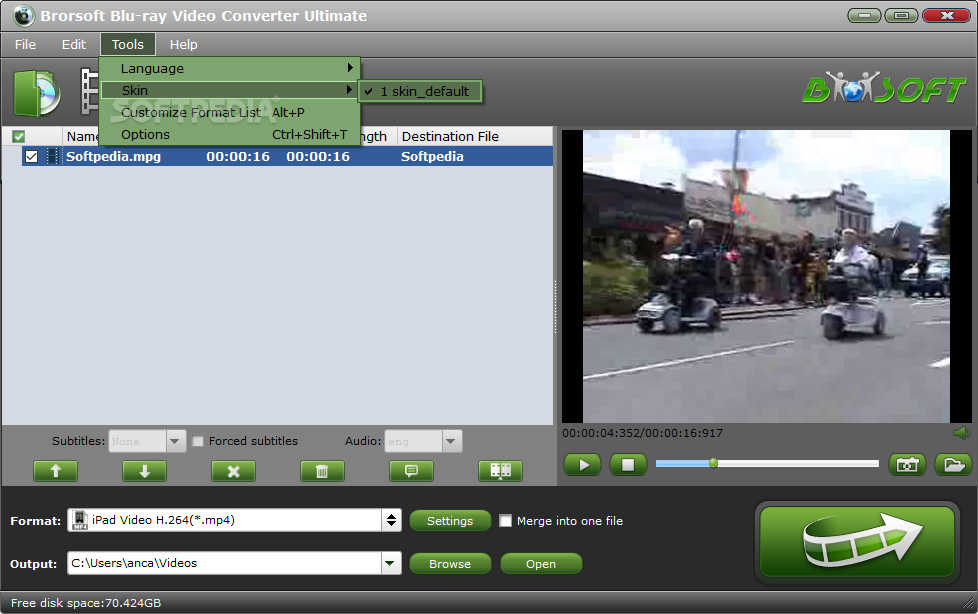Image resolution: width=978 pixels, height=614 pixels.
Task: Click the video preview frame
Action: [766, 276]
